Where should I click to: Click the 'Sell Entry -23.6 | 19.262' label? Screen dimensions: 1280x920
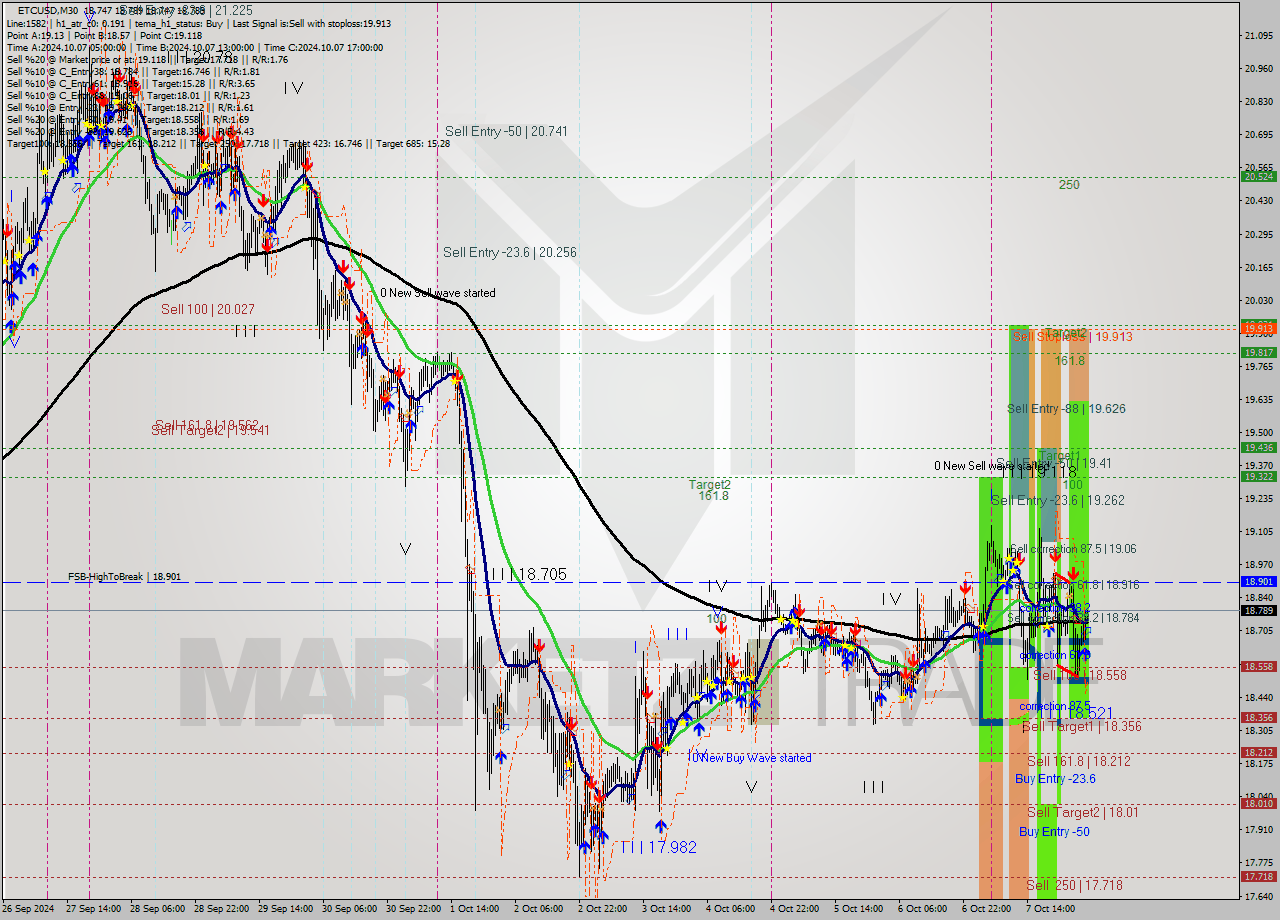pos(1058,500)
